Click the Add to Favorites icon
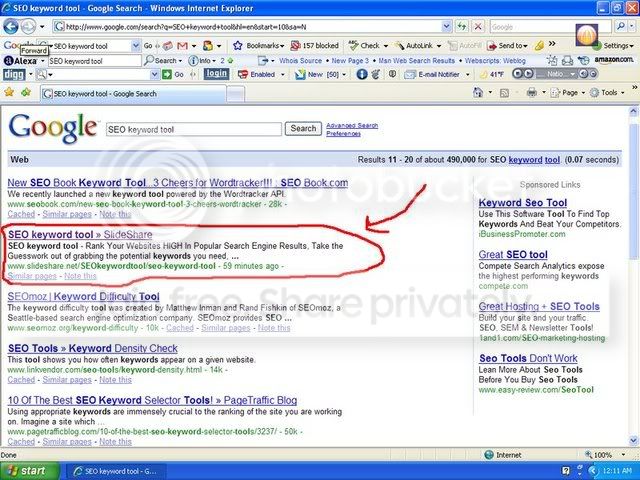This screenshot has height=480, width=640. coord(26,92)
